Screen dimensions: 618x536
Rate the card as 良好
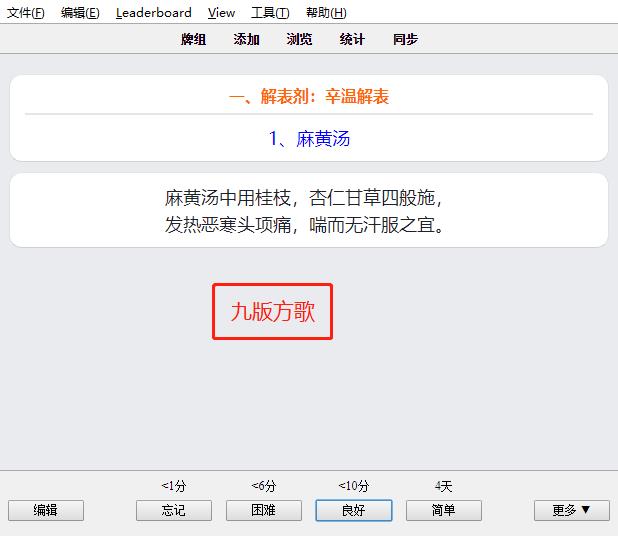coord(354,510)
